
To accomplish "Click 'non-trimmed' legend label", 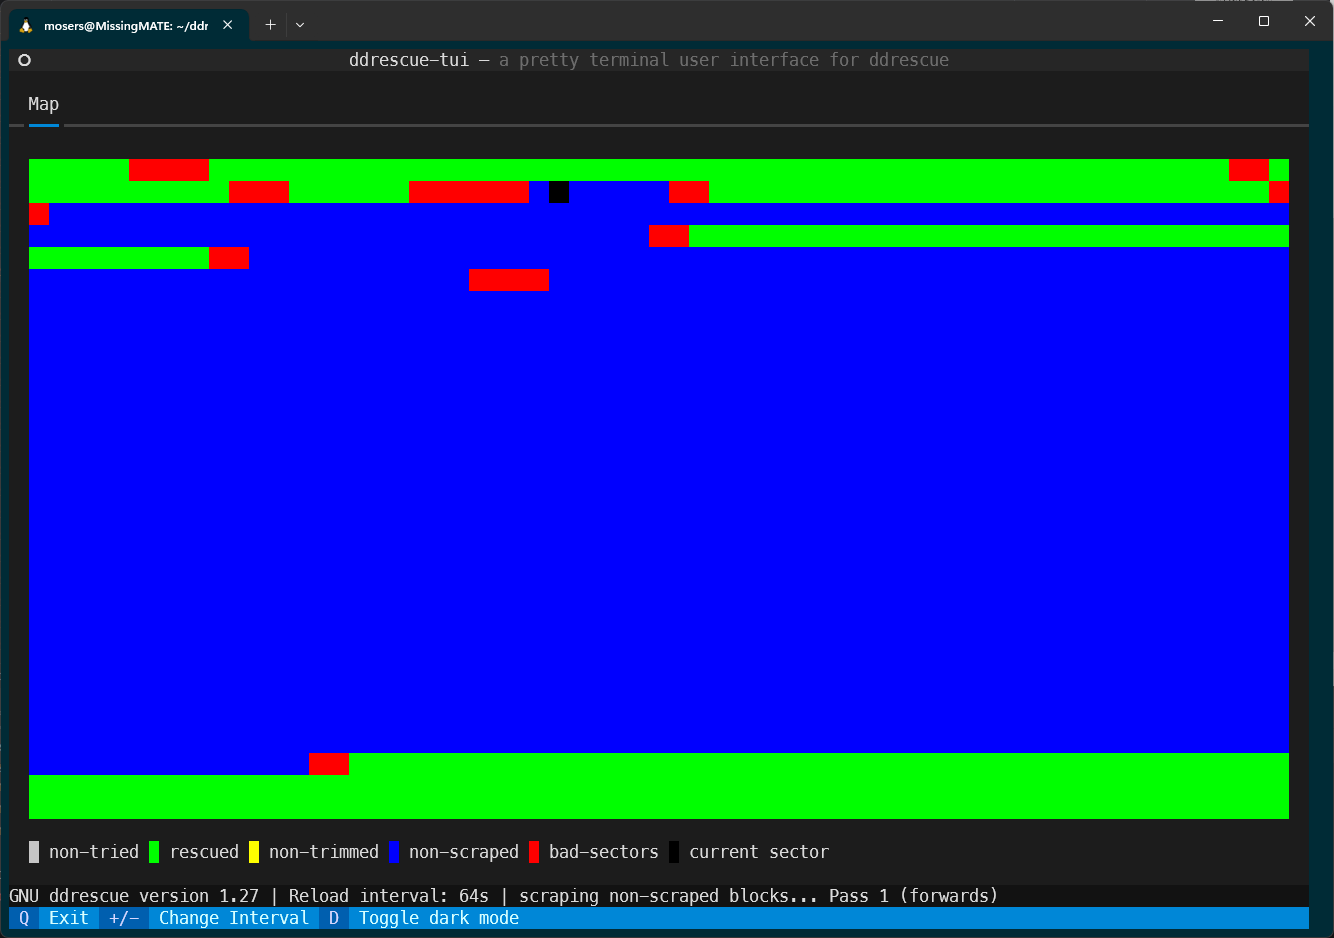I will [324, 852].
